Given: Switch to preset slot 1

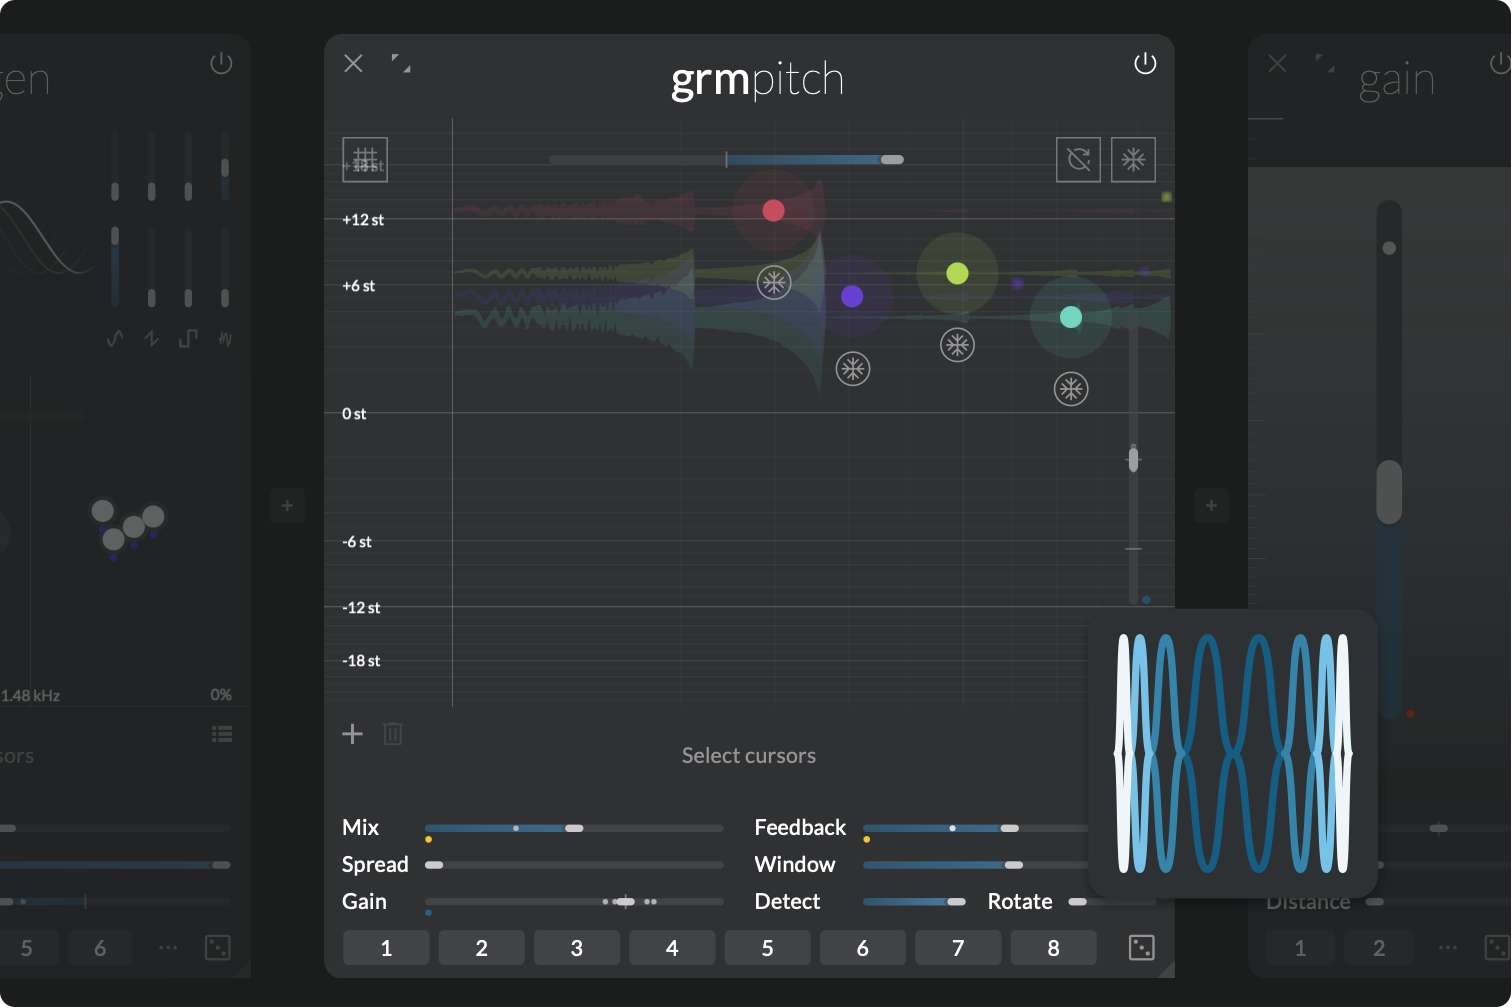Looking at the screenshot, I should (386, 947).
